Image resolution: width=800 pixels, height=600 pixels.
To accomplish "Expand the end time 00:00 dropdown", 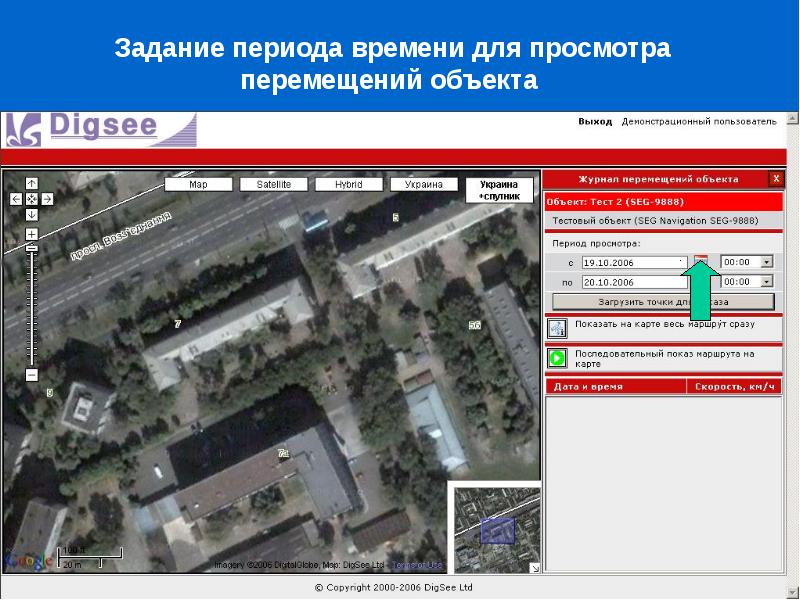I will (767, 282).
